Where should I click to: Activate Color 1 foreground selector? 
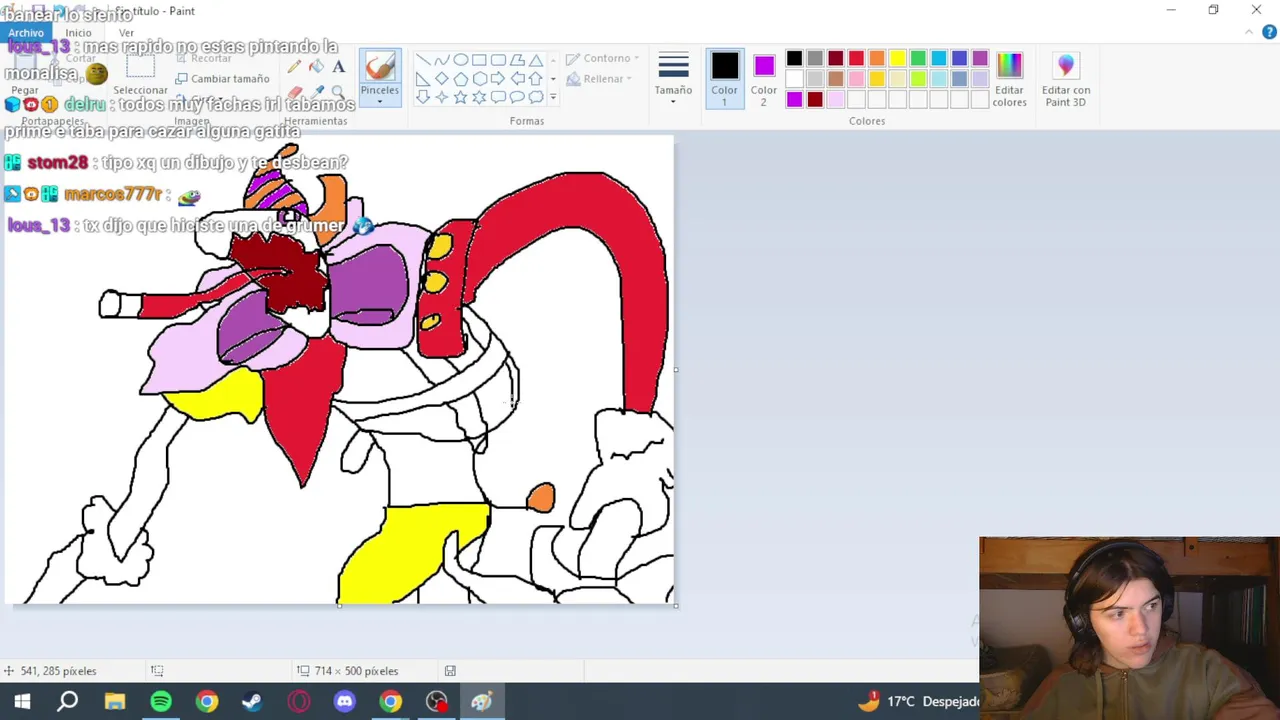point(724,78)
